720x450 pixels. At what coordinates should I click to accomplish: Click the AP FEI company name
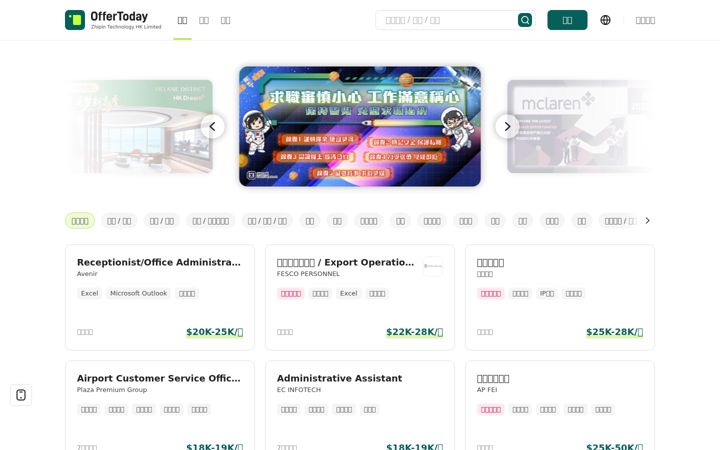coord(487,389)
